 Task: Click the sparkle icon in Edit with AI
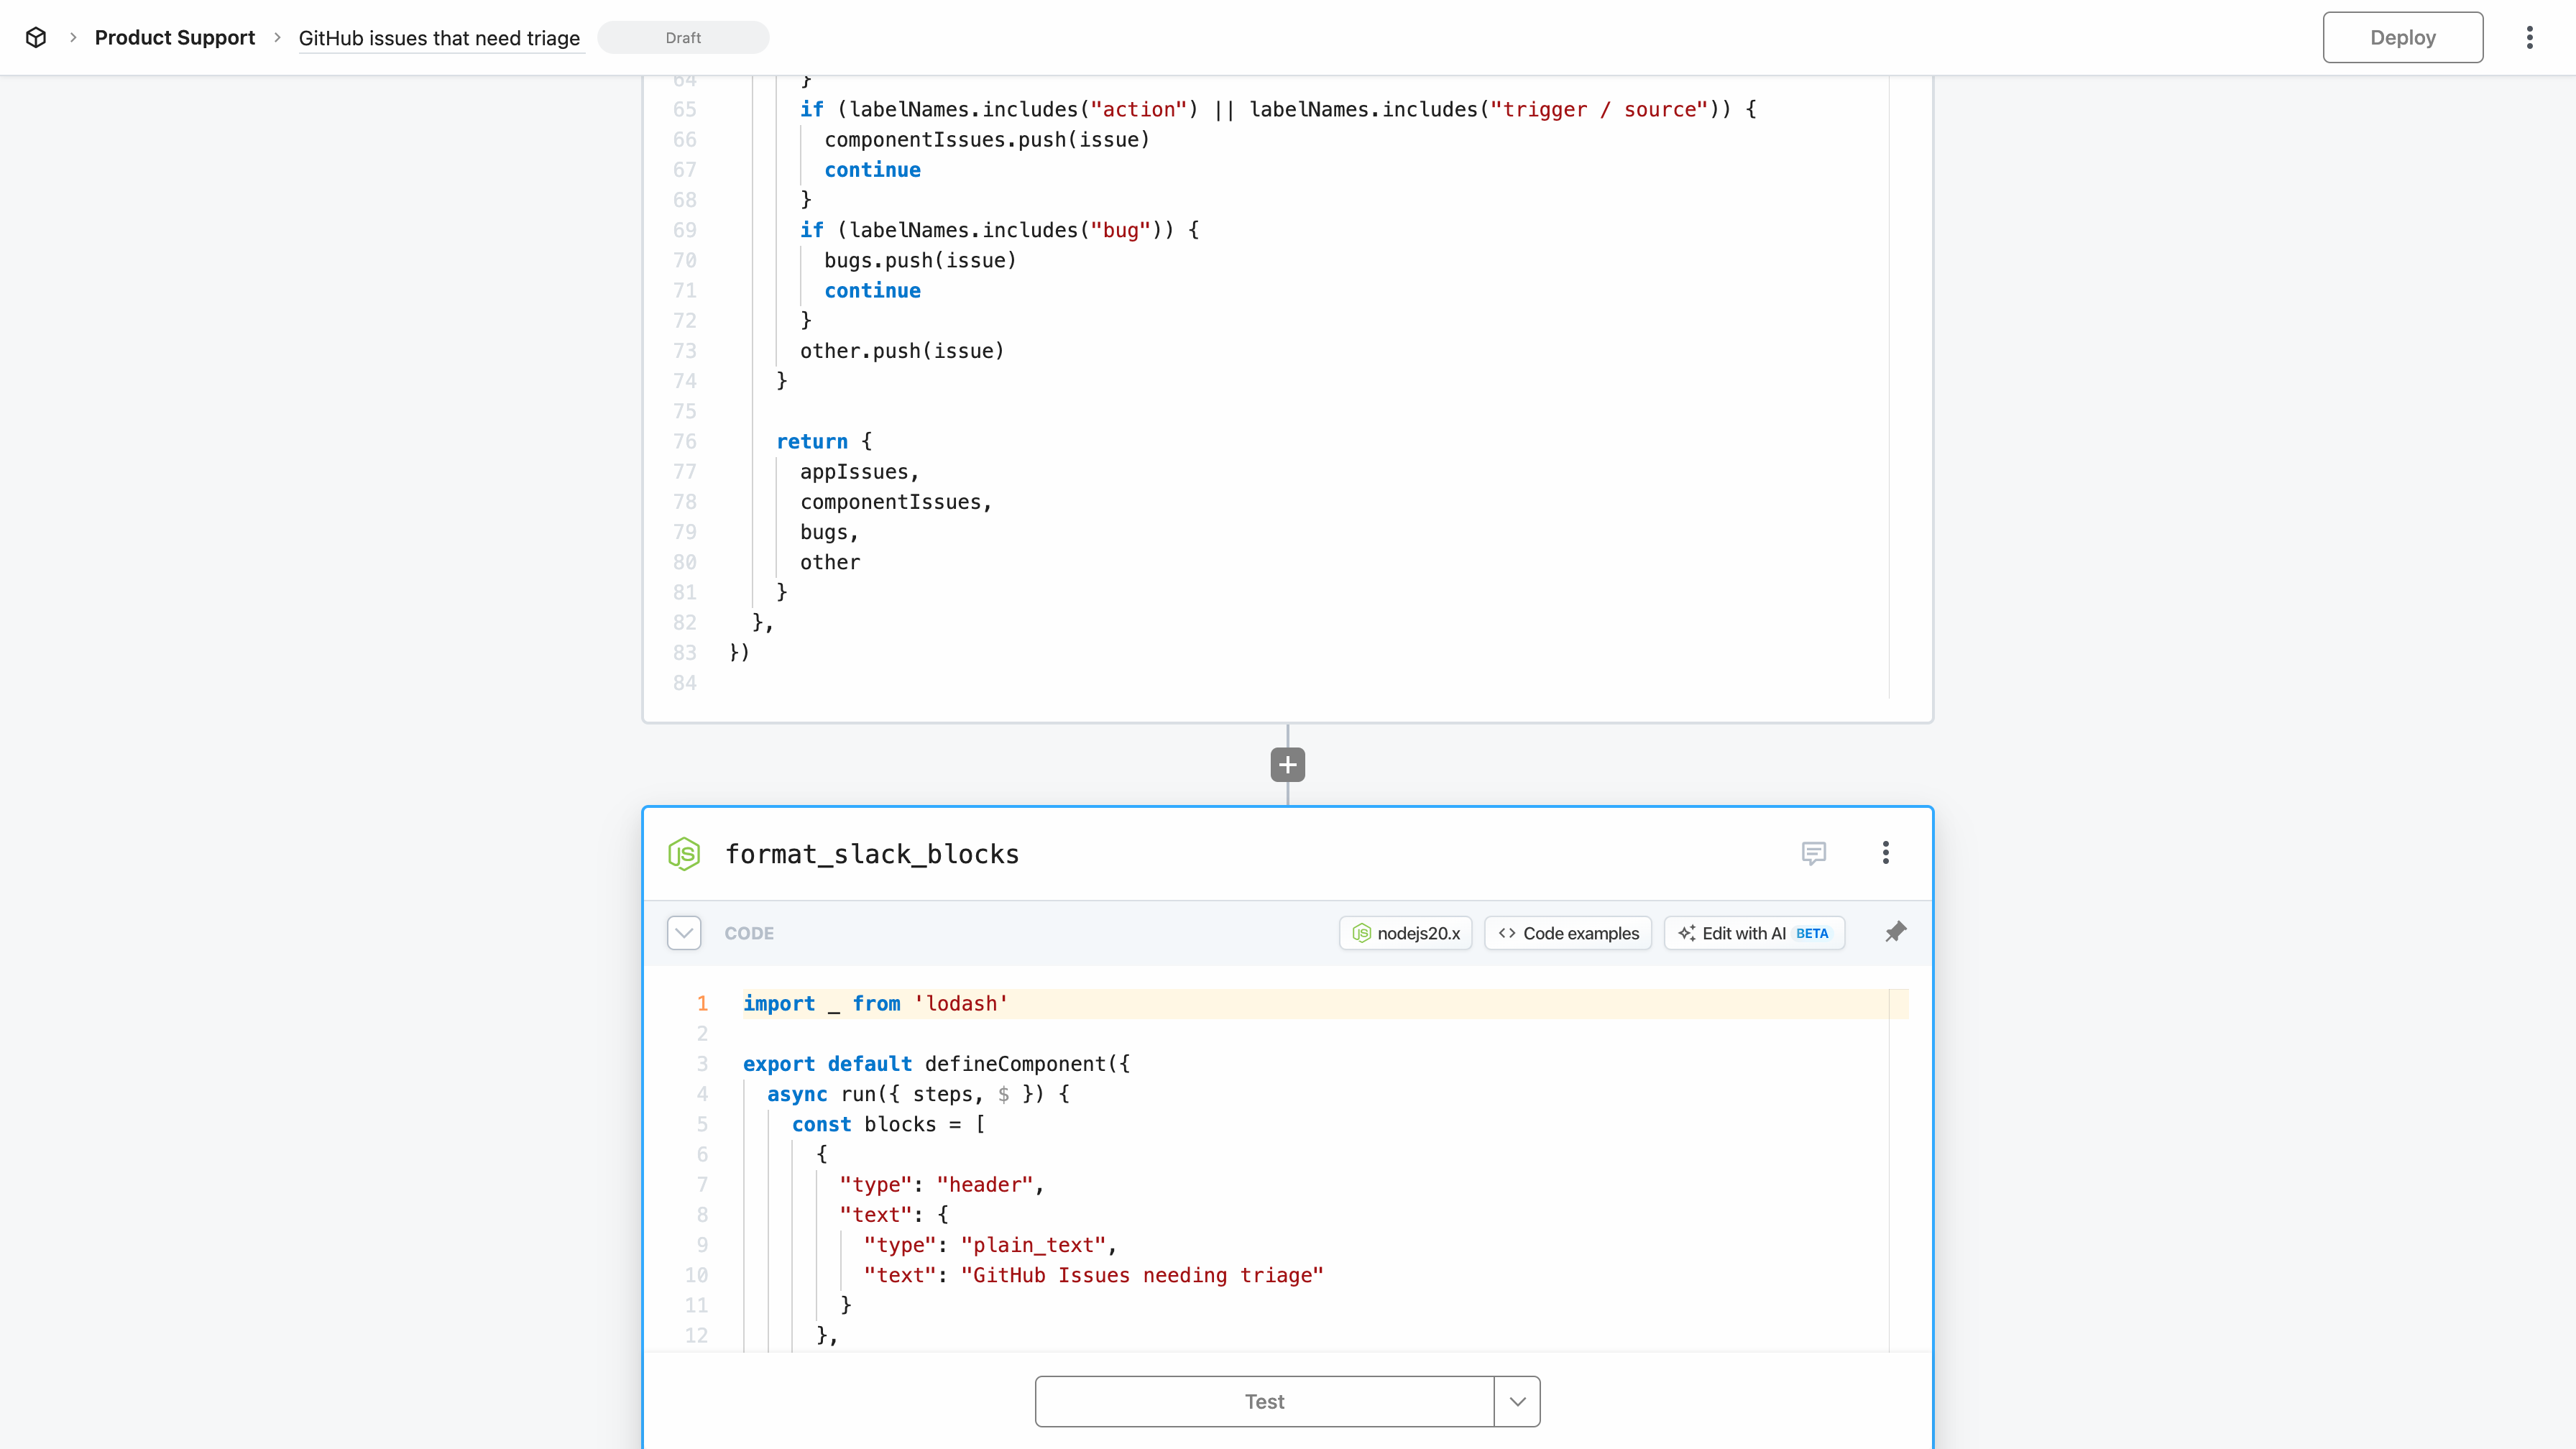1687,933
